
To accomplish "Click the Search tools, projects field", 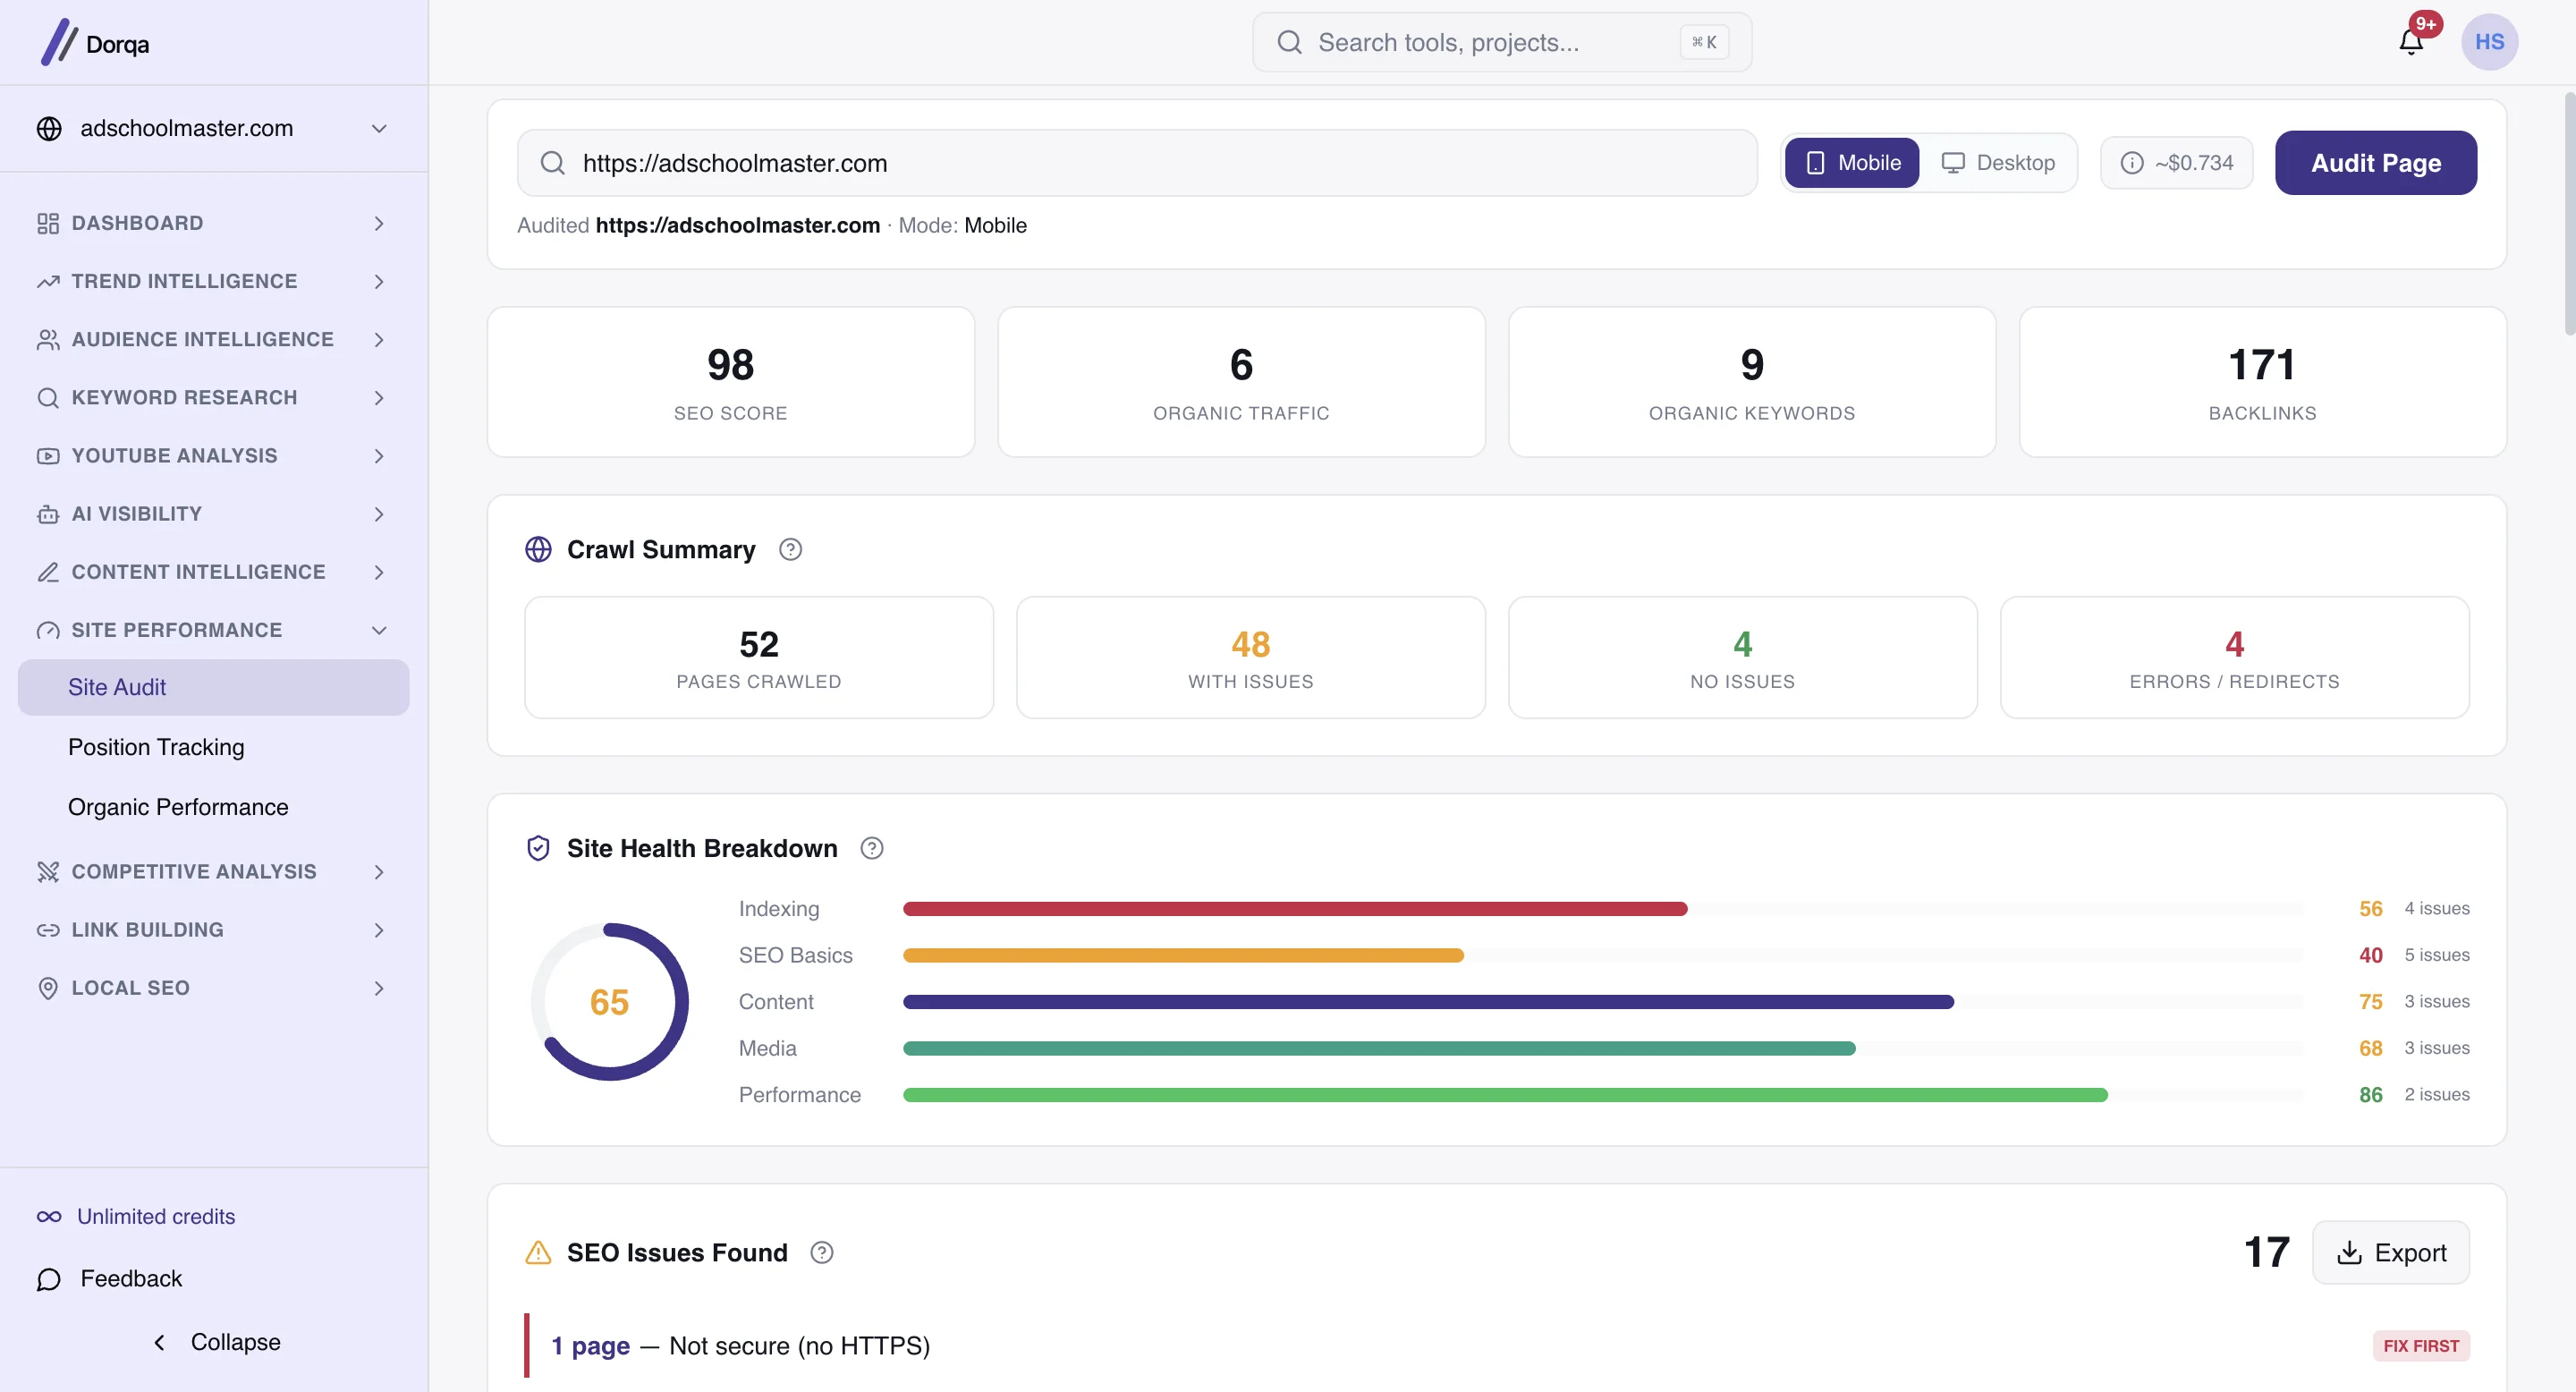I will click(x=1502, y=42).
